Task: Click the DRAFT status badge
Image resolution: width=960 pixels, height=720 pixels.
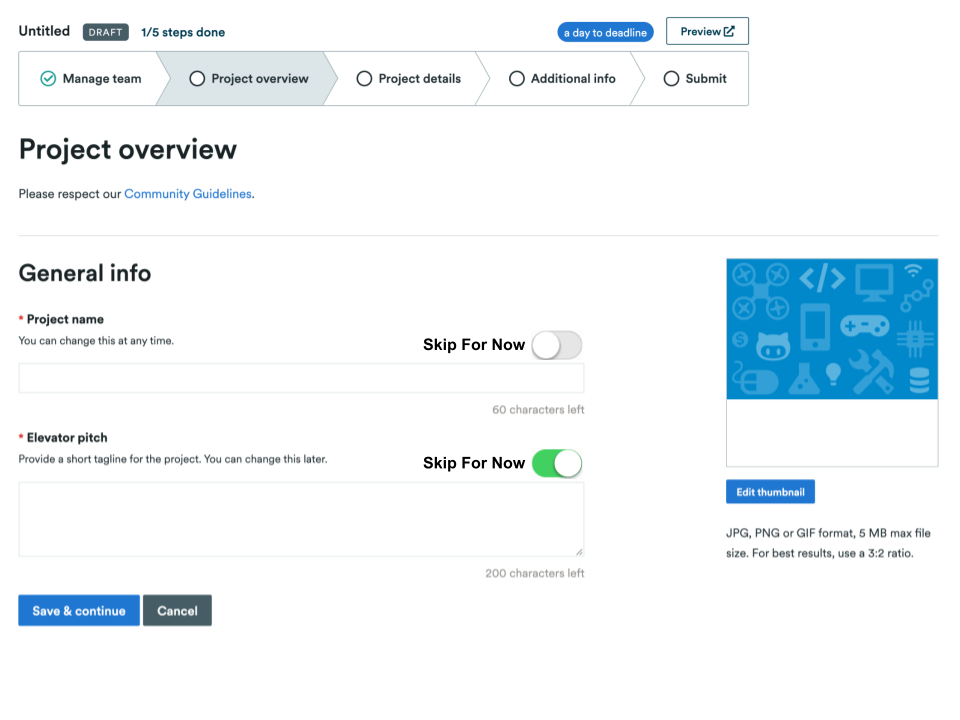Action: click(106, 32)
